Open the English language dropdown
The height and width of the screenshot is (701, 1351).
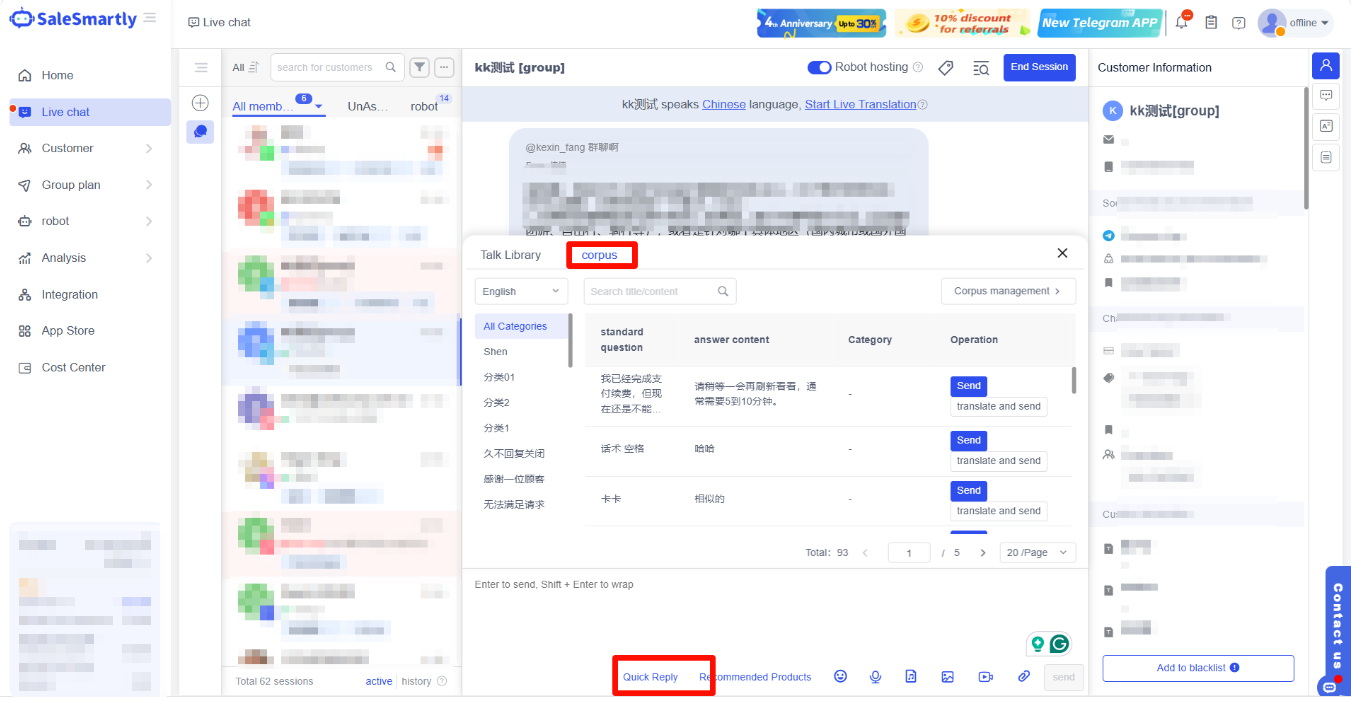click(x=521, y=291)
